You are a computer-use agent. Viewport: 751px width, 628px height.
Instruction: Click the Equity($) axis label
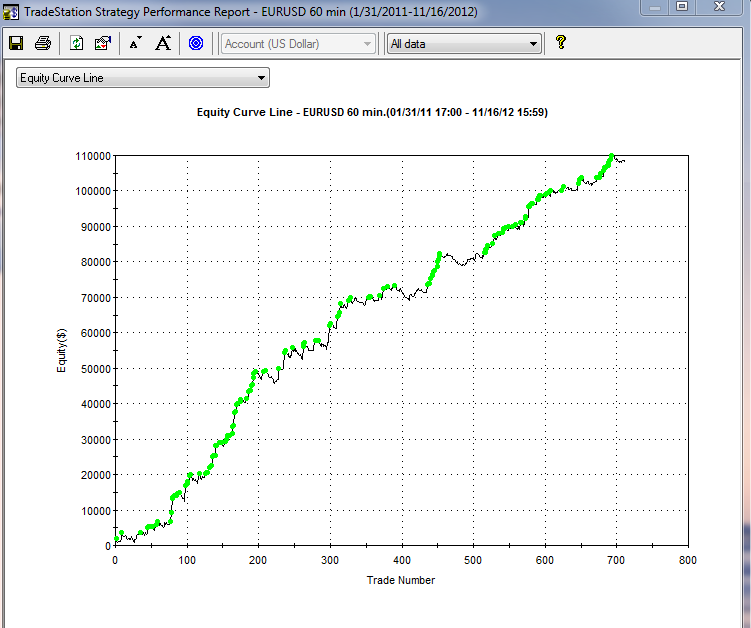[61, 351]
